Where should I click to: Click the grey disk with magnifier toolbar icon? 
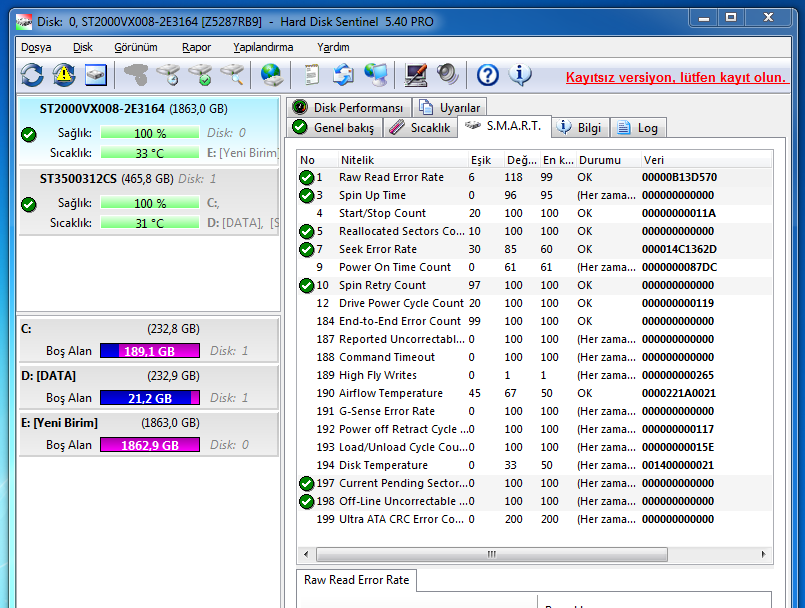pos(232,75)
